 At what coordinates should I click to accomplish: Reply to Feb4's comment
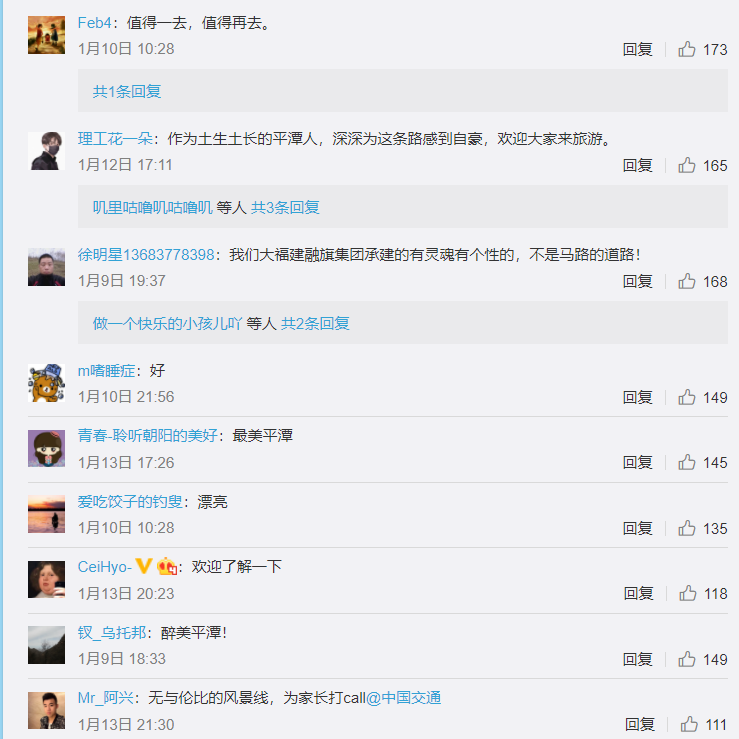coord(637,49)
